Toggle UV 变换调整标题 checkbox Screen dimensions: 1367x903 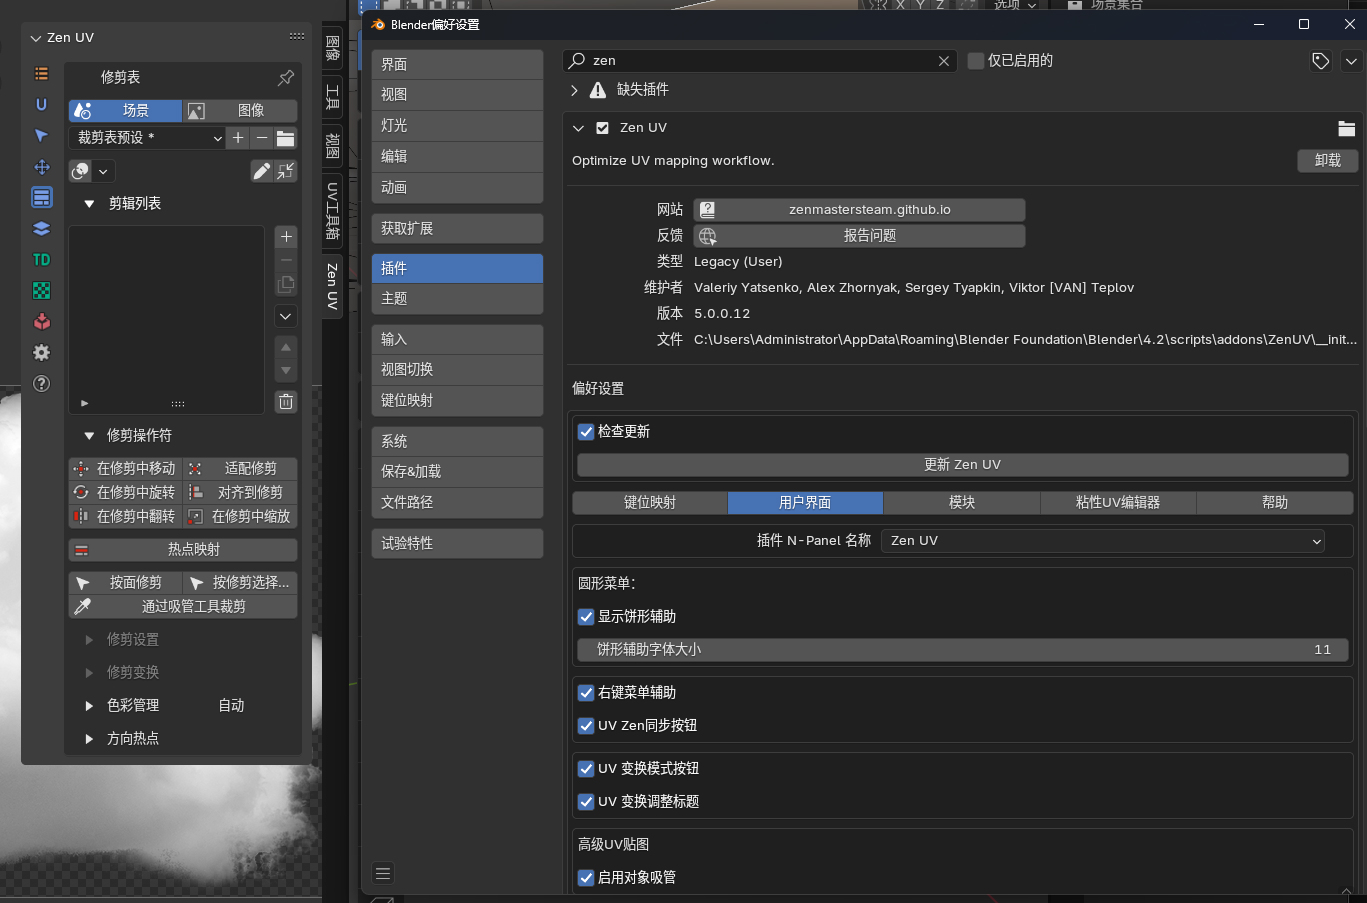[586, 802]
